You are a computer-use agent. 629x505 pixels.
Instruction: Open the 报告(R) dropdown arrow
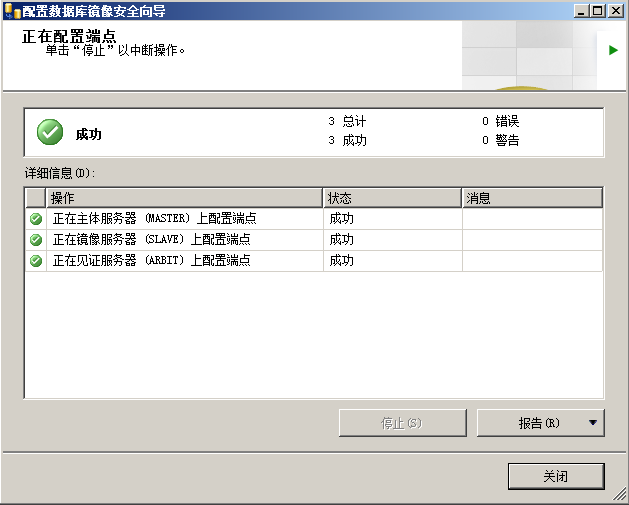point(592,422)
